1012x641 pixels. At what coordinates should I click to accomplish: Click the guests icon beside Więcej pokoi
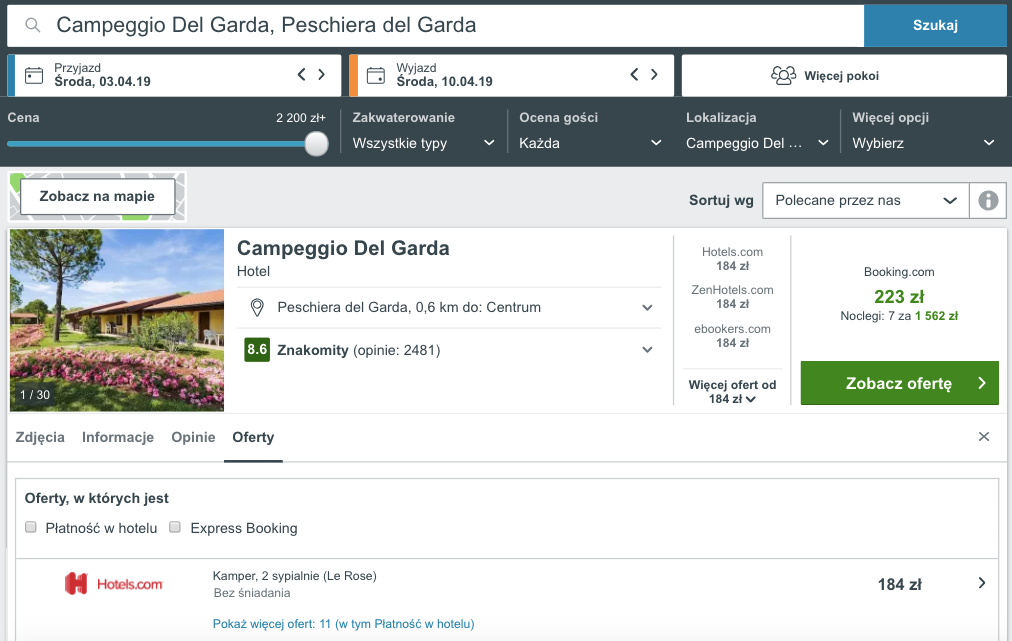[784, 76]
